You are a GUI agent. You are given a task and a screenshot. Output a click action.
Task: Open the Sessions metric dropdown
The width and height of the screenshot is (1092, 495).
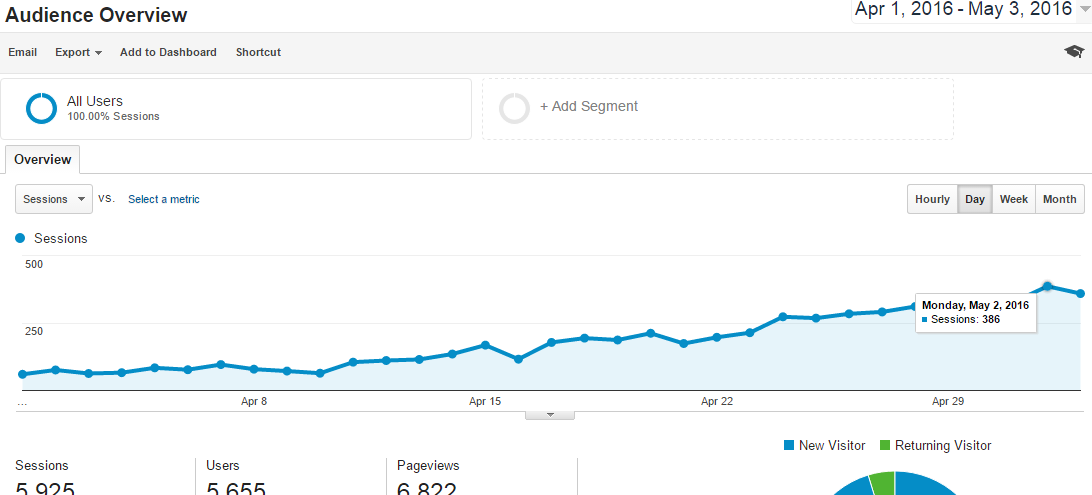54,199
